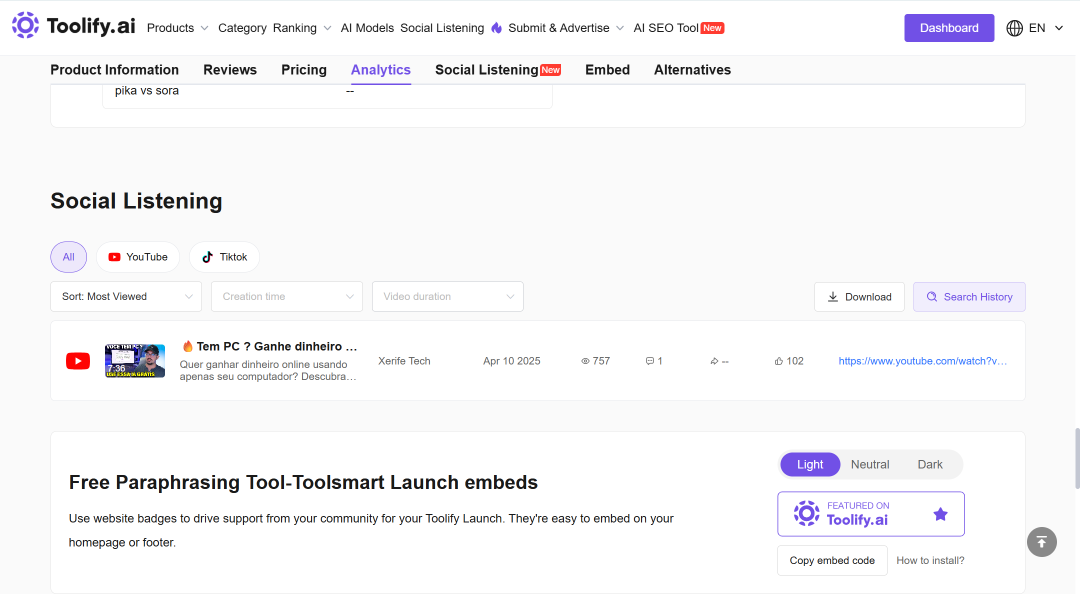Click the share arrow icon in the video row
Screen dimensions: 1080x594
click(x=714, y=361)
